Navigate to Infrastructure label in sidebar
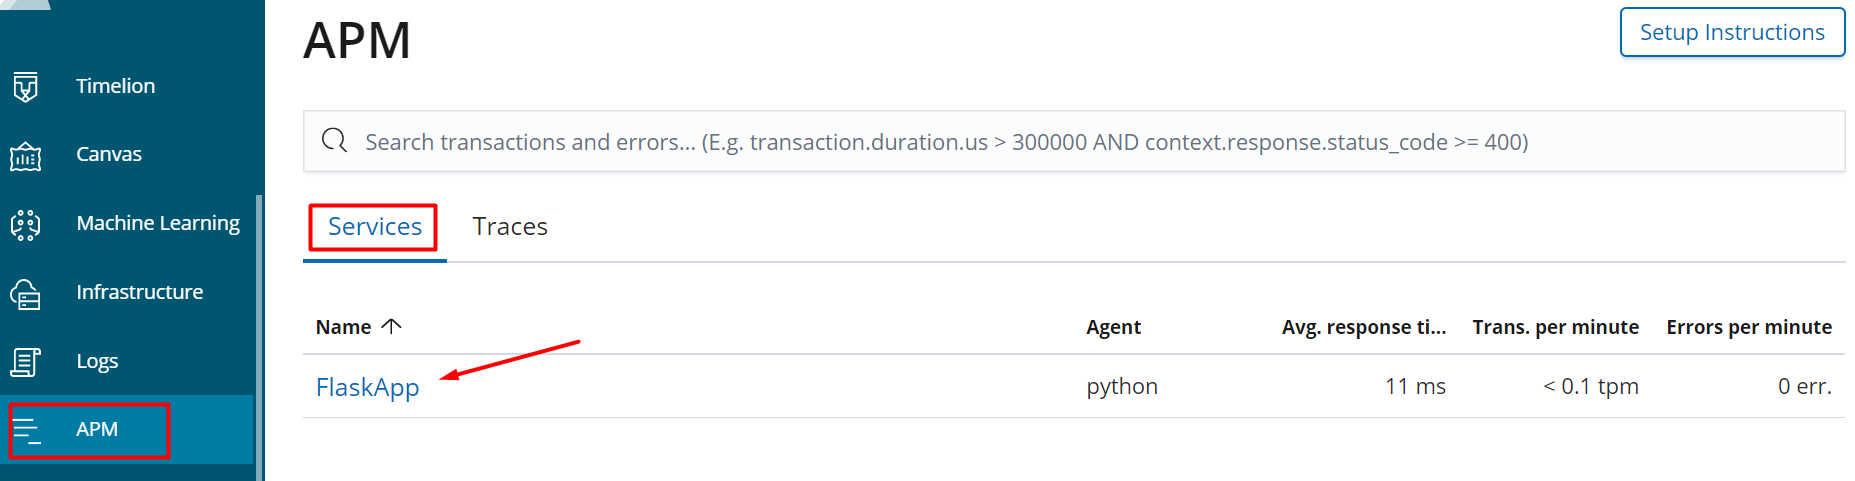 pos(139,292)
